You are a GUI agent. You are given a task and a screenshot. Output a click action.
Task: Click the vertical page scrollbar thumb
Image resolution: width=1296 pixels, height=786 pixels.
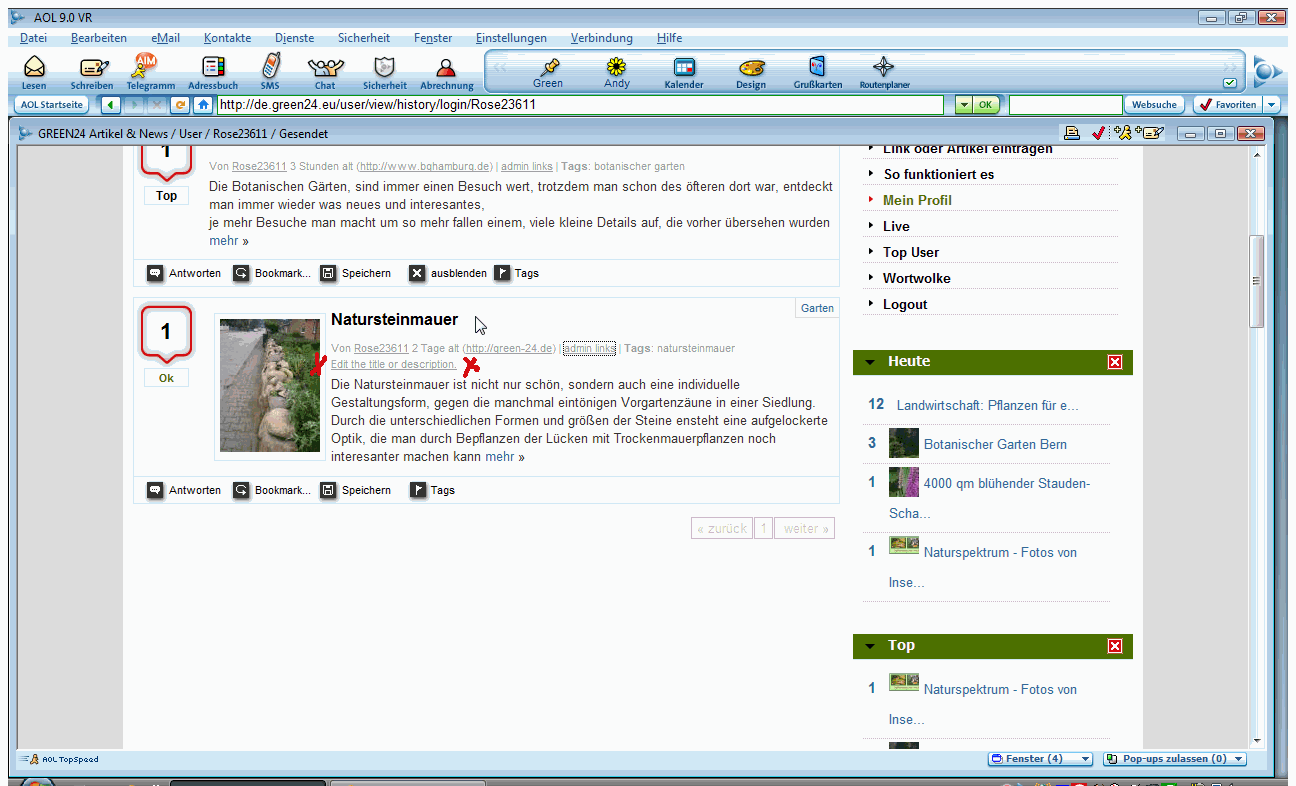[x=1257, y=280]
